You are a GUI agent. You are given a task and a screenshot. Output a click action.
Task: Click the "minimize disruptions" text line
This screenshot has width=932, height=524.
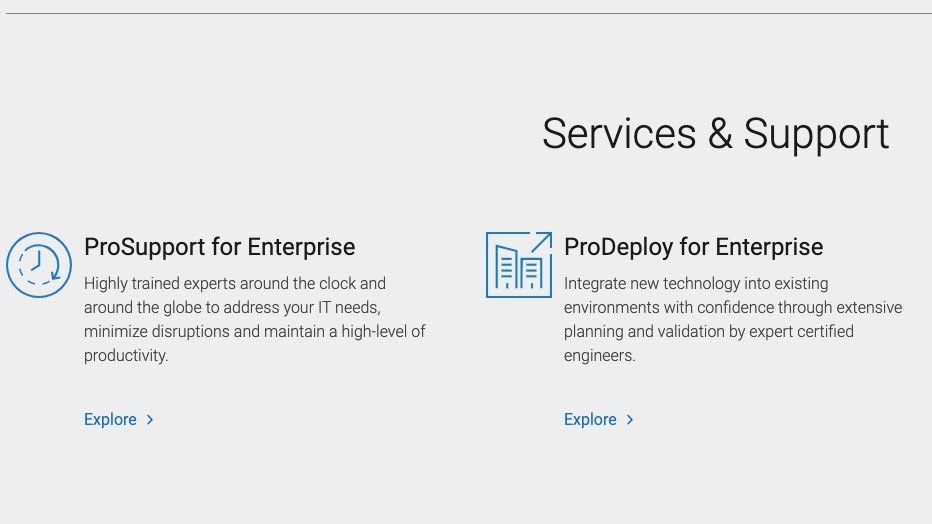pos(255,331)
